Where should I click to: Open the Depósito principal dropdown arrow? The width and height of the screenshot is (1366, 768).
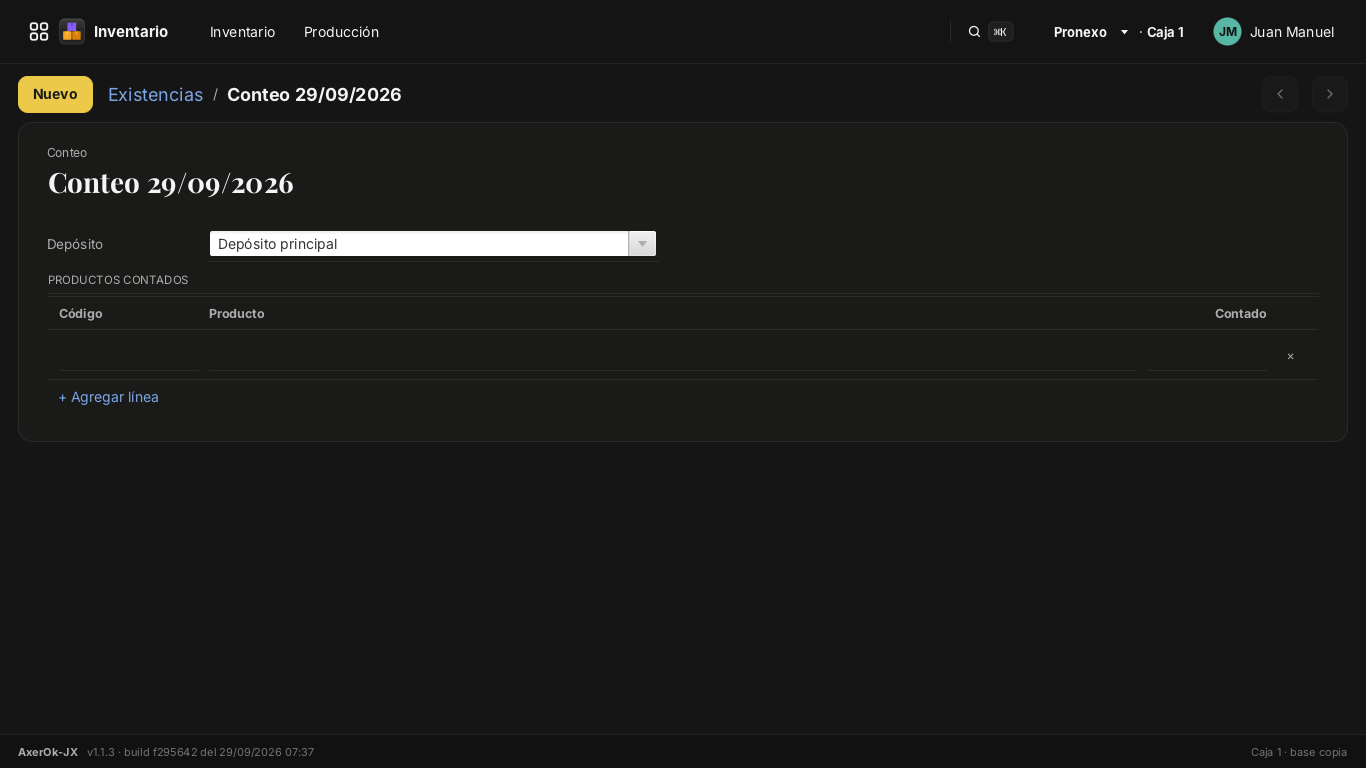click(x=642, y=244)
